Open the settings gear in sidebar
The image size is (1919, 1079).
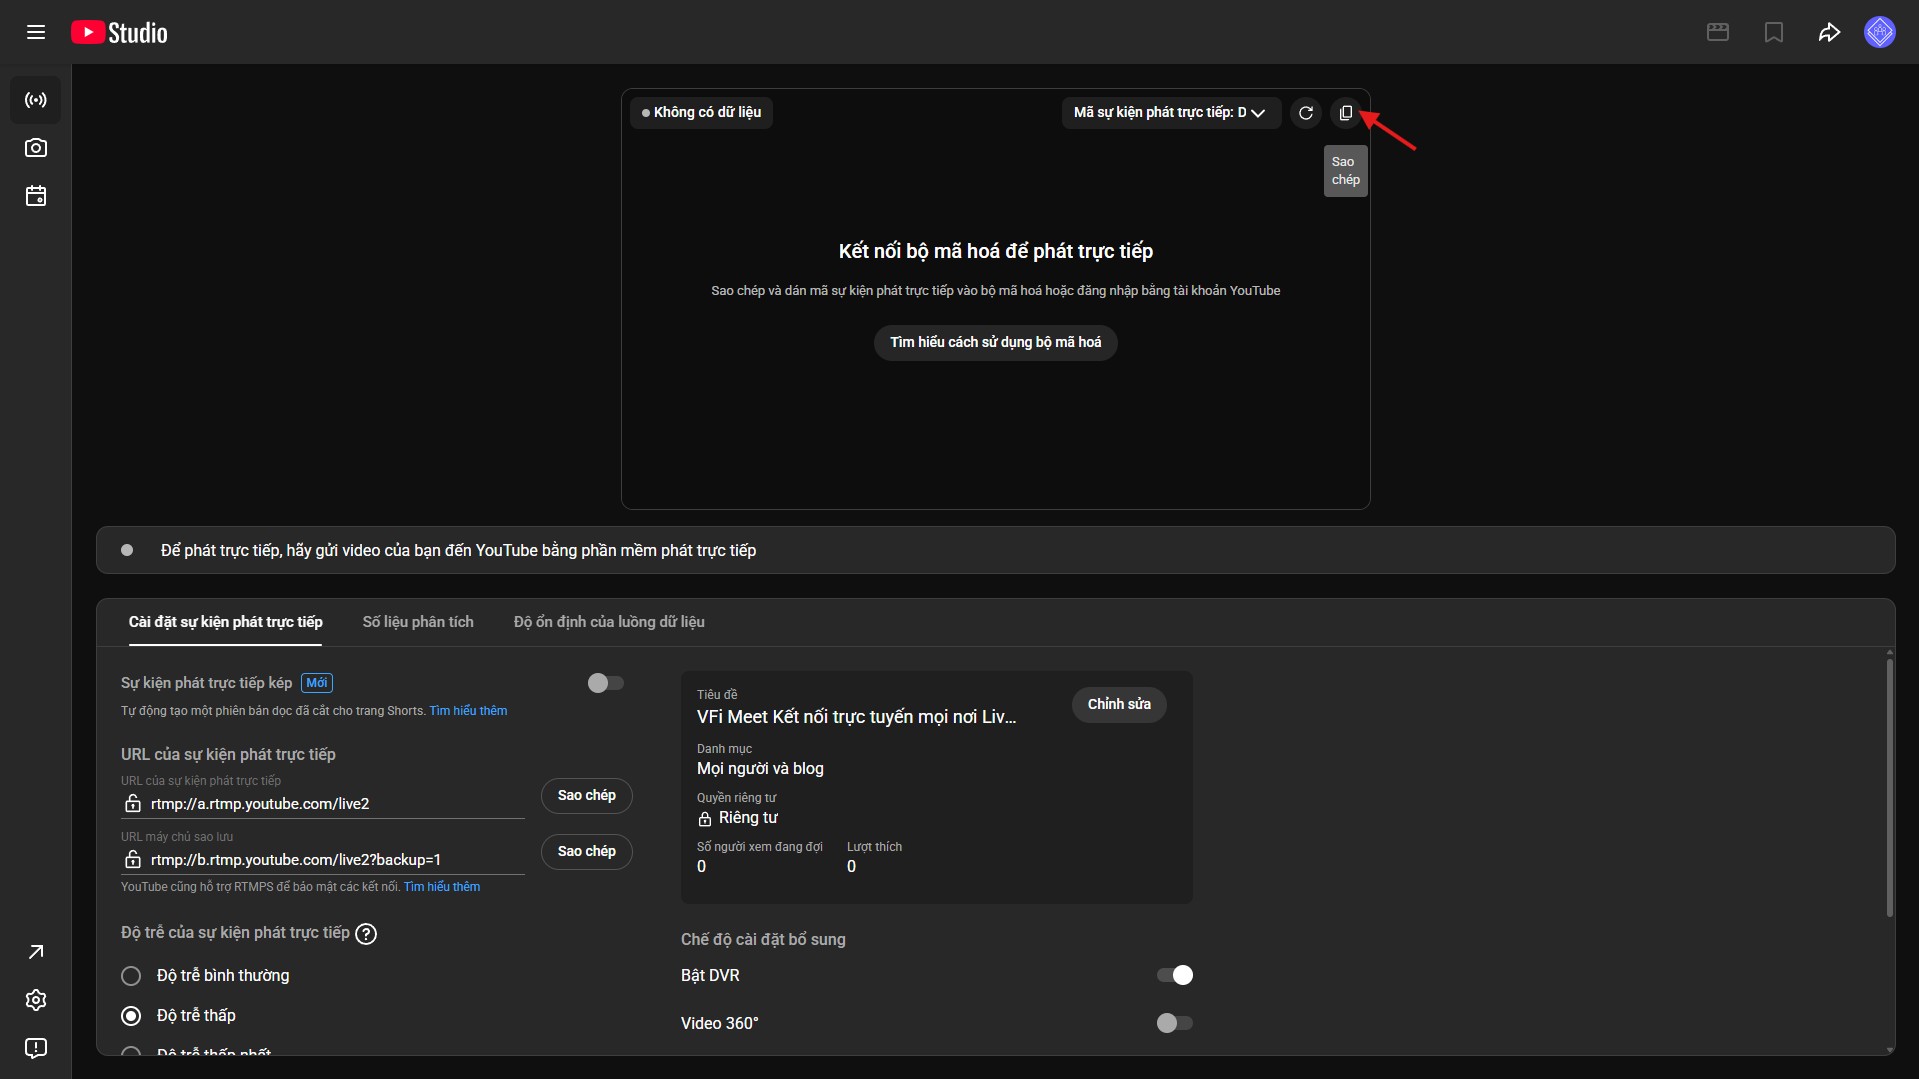click(x=36, y=1000)
